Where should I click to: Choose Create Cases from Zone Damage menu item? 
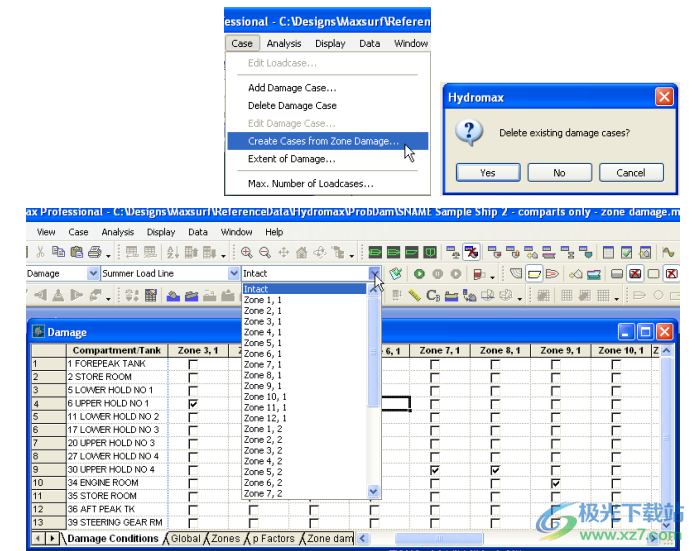(328, 141)
